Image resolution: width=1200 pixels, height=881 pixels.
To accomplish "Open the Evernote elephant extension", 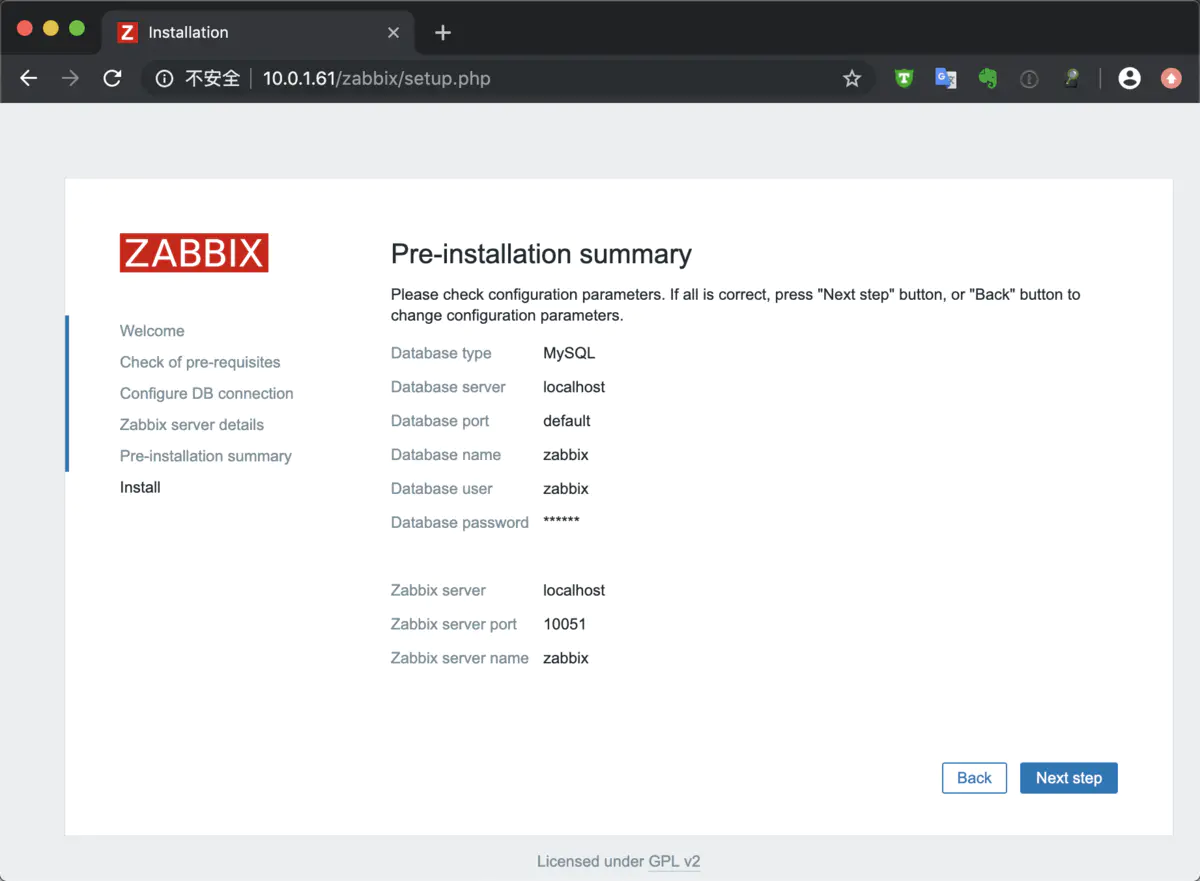I will click(x=988, y=78).
